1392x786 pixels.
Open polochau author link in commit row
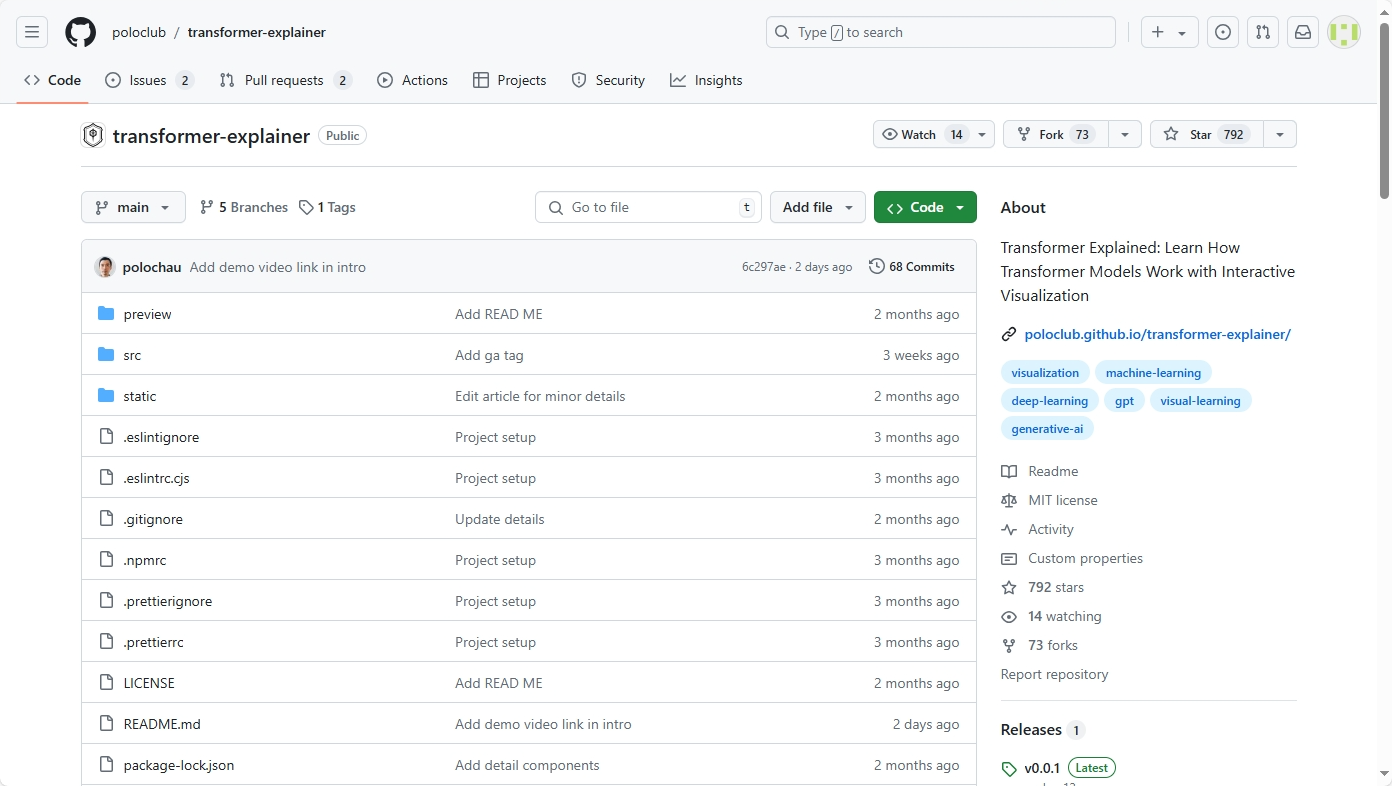pos(152,267)
